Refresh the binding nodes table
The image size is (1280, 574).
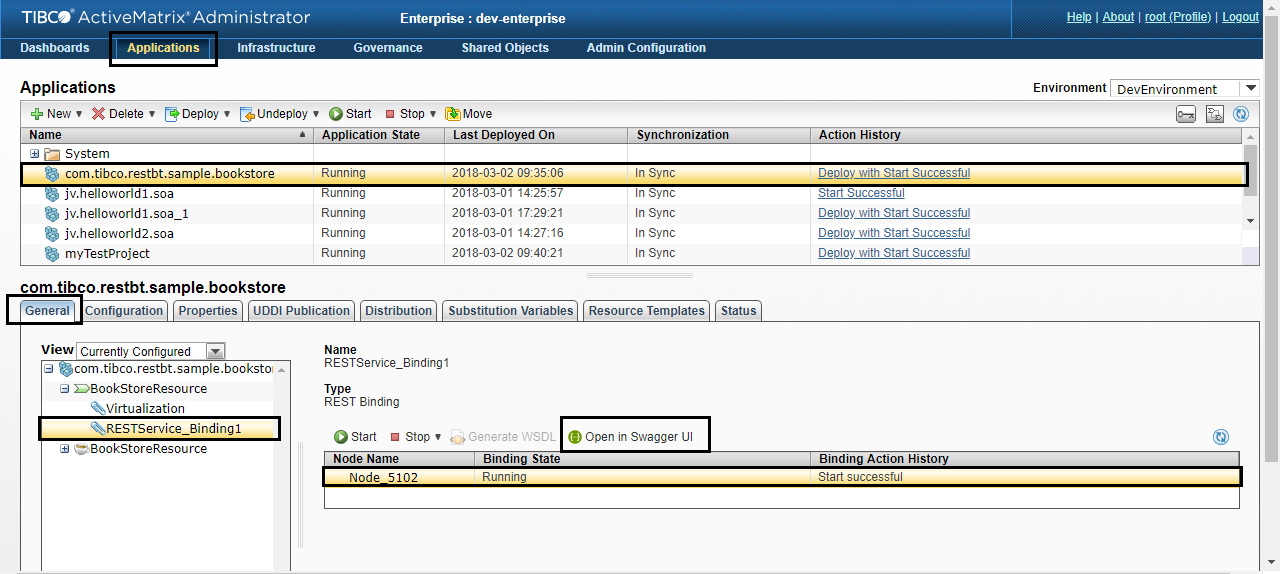point(1221,437)
